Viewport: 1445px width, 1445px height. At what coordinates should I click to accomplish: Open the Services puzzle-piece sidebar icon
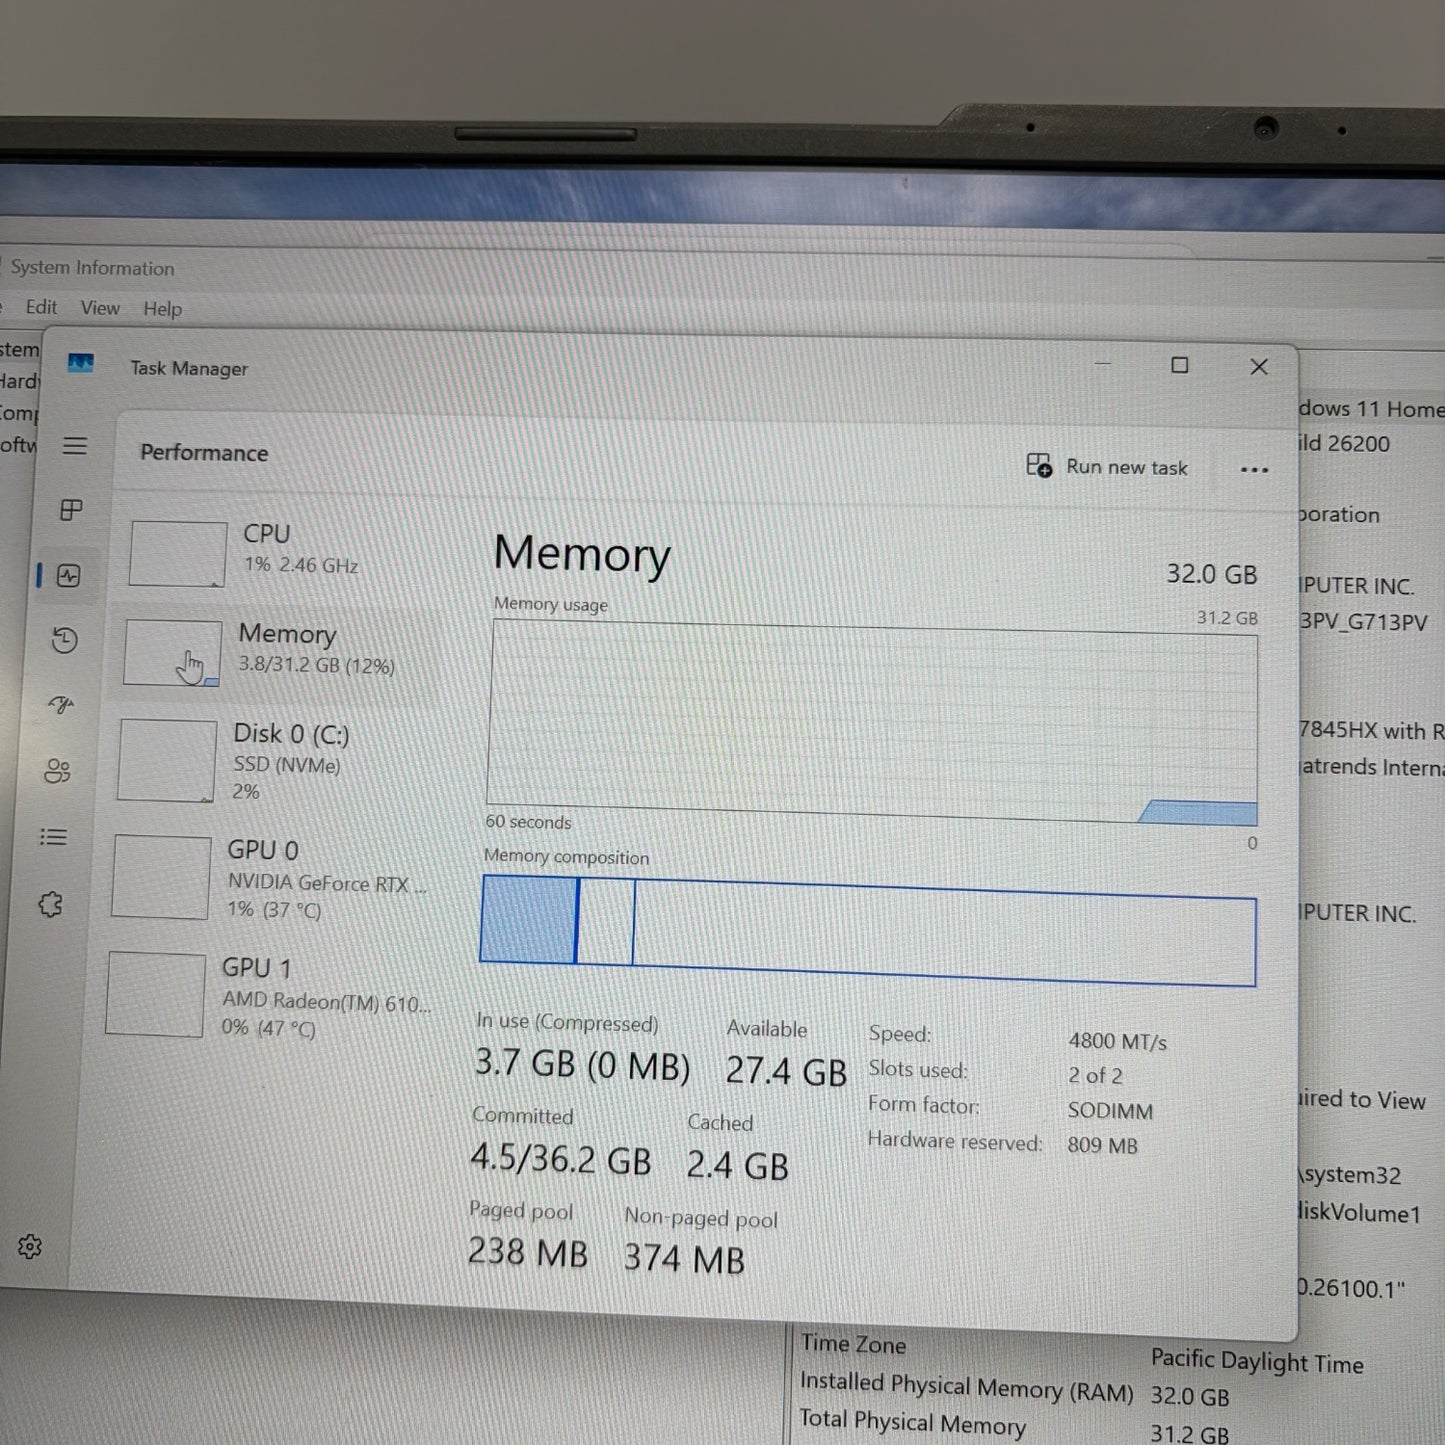pyautogui.click(x=50, y=905)
